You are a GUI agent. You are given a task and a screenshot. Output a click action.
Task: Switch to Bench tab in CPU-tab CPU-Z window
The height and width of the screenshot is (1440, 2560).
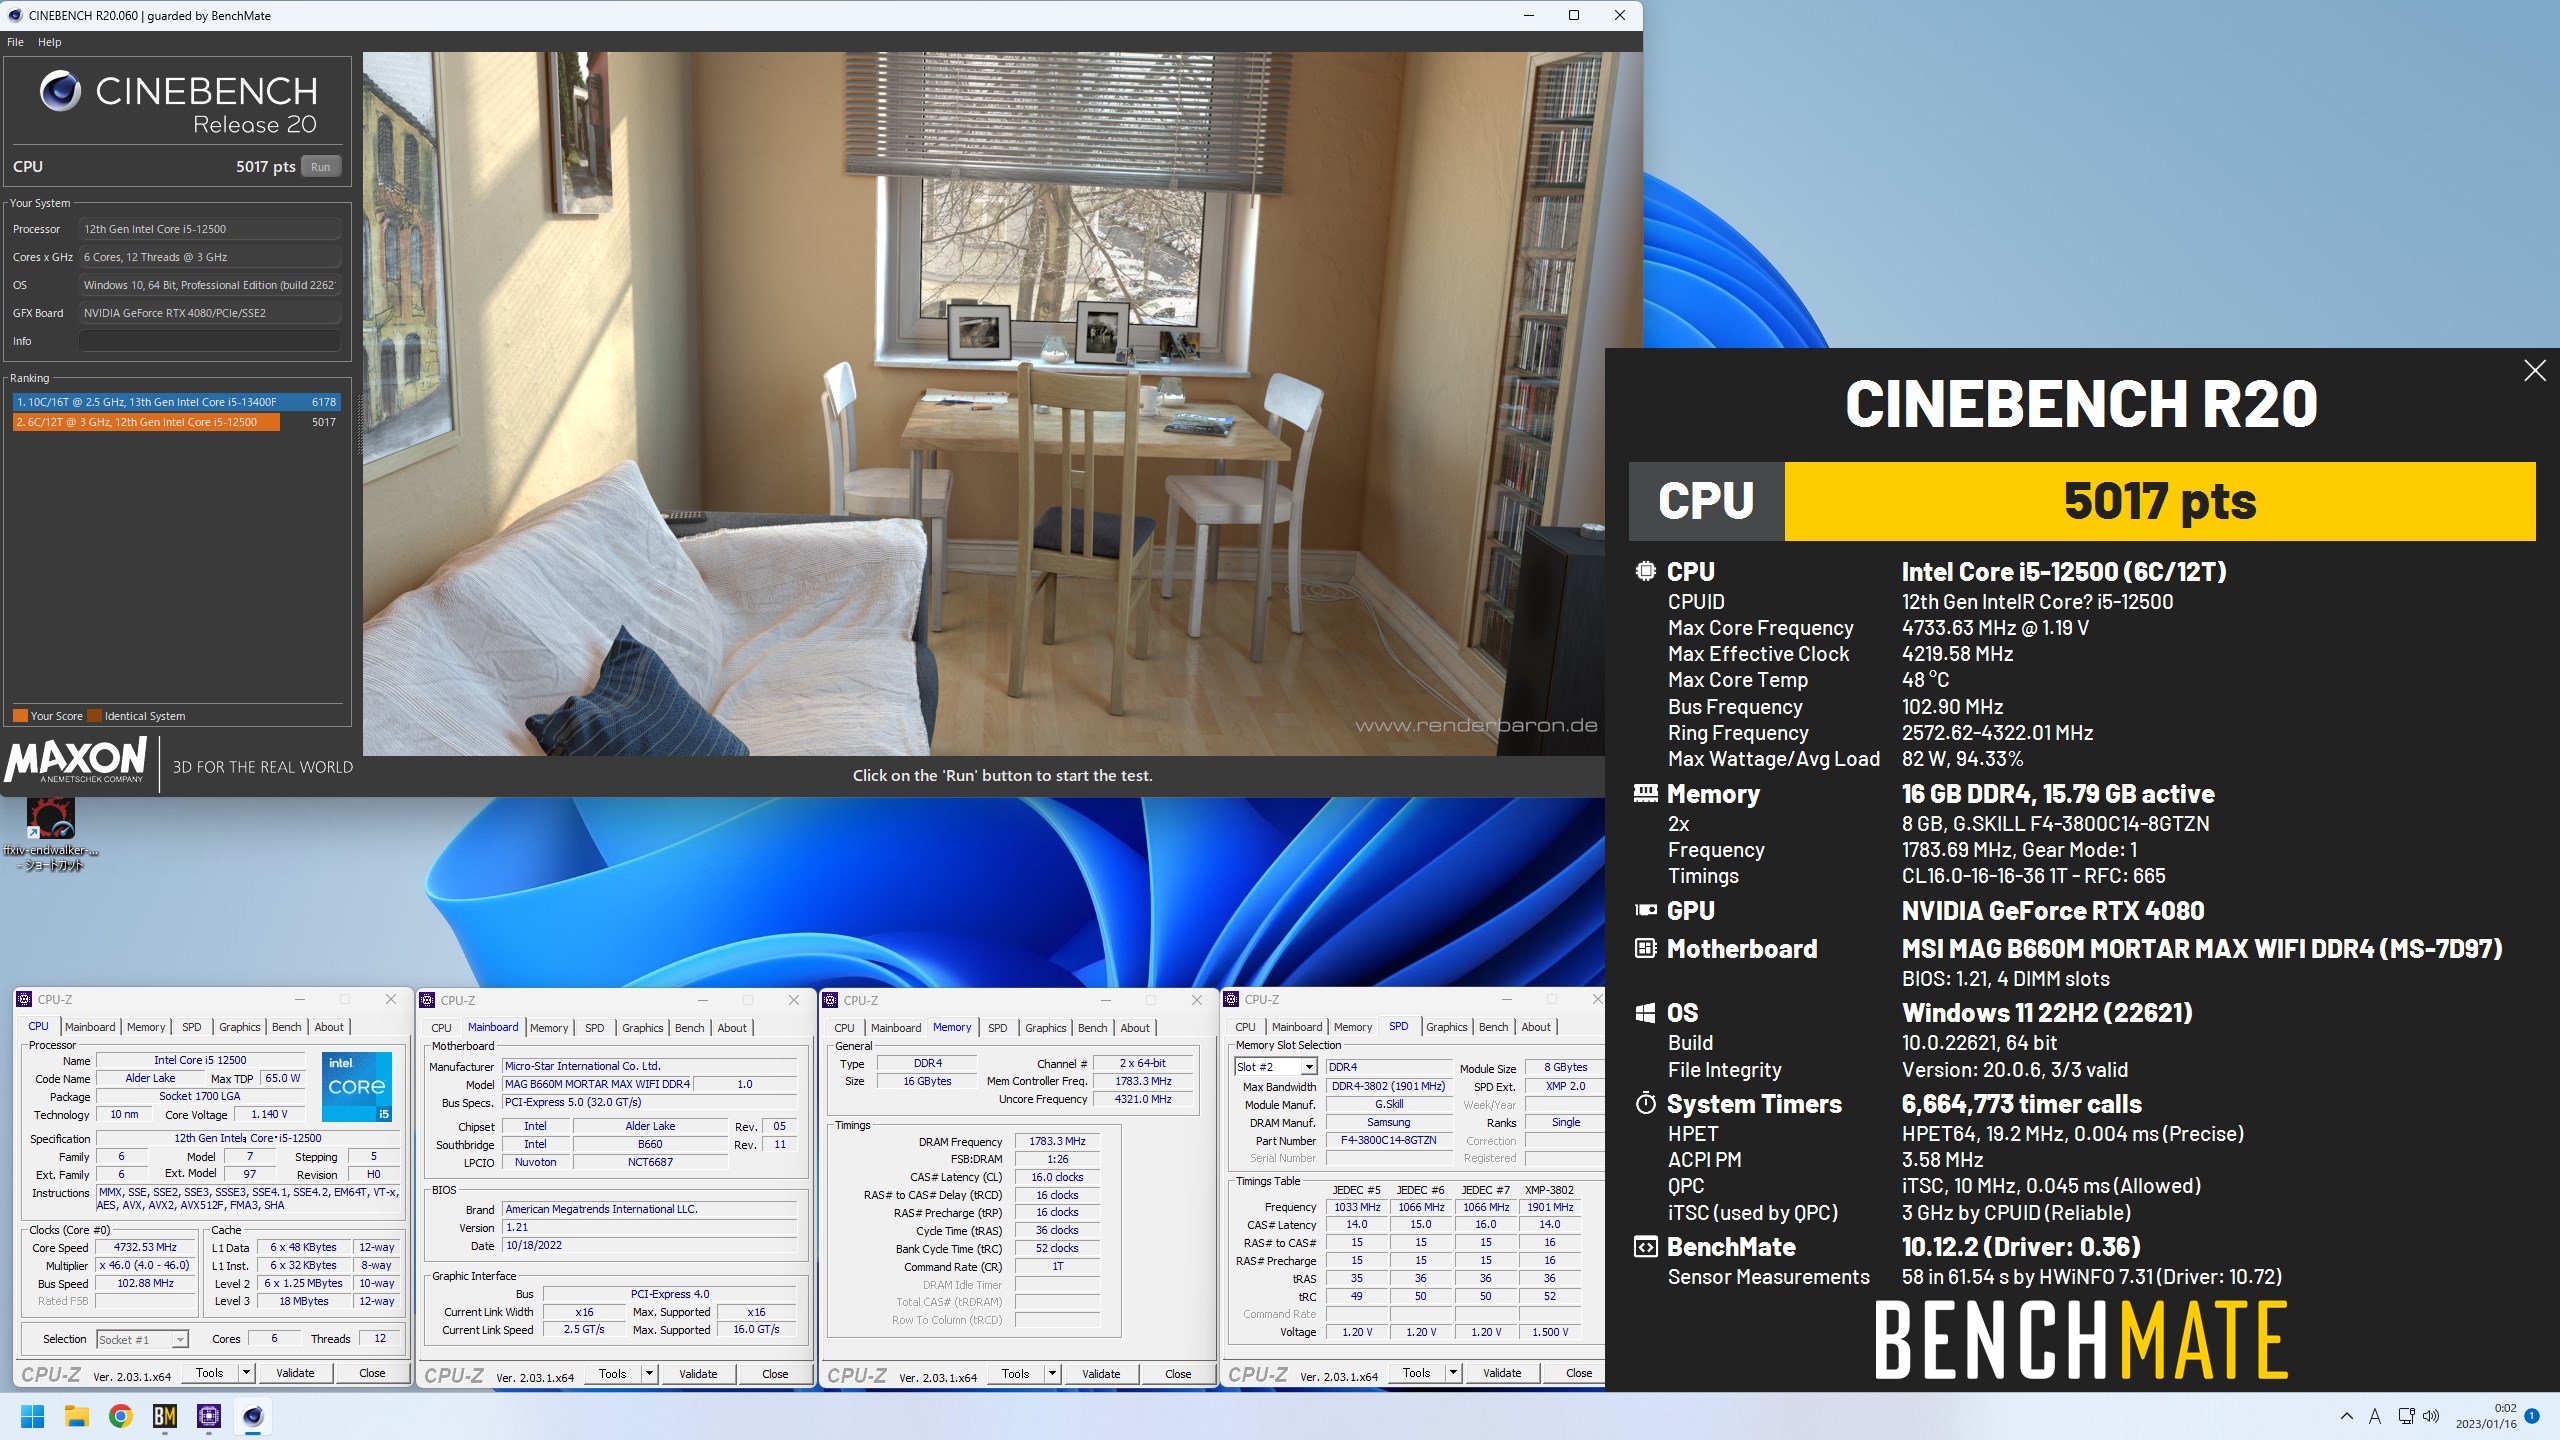(x=287, y=1027)
